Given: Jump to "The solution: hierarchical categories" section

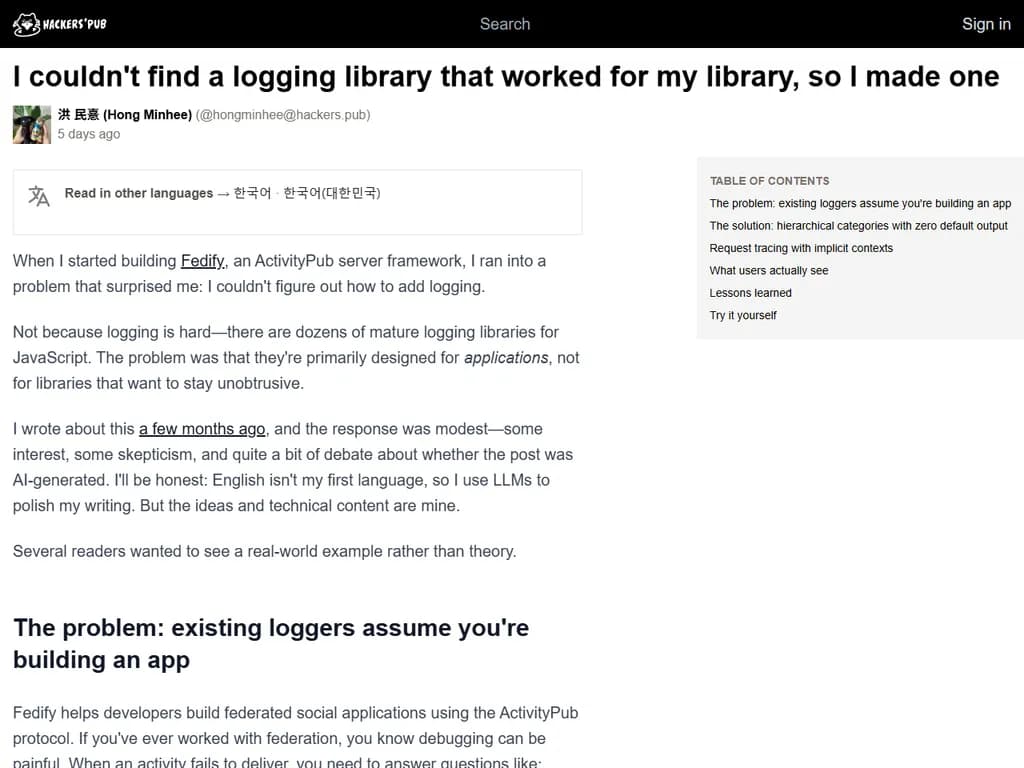Looking at the screenshot, I should coord(858,225).
